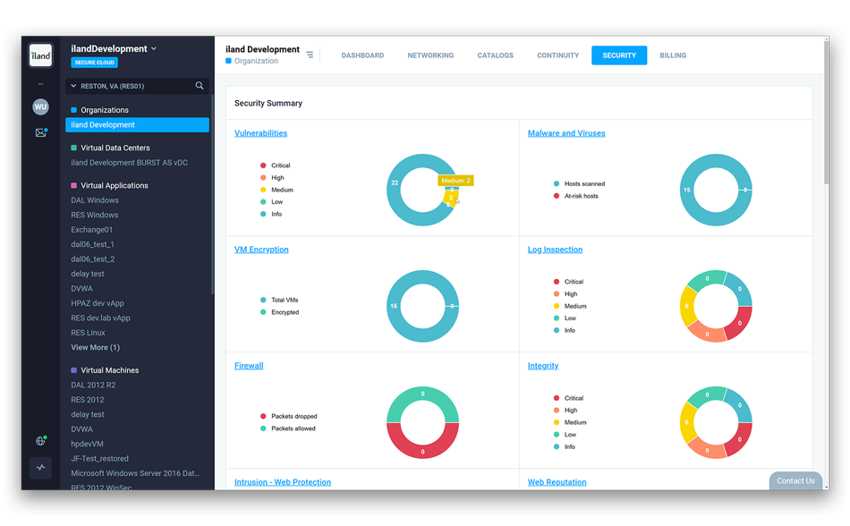This screenshot has height=526, width=850.
Task: Open the Firewall link
Action: pyautogui.click(x=249, y=366)
